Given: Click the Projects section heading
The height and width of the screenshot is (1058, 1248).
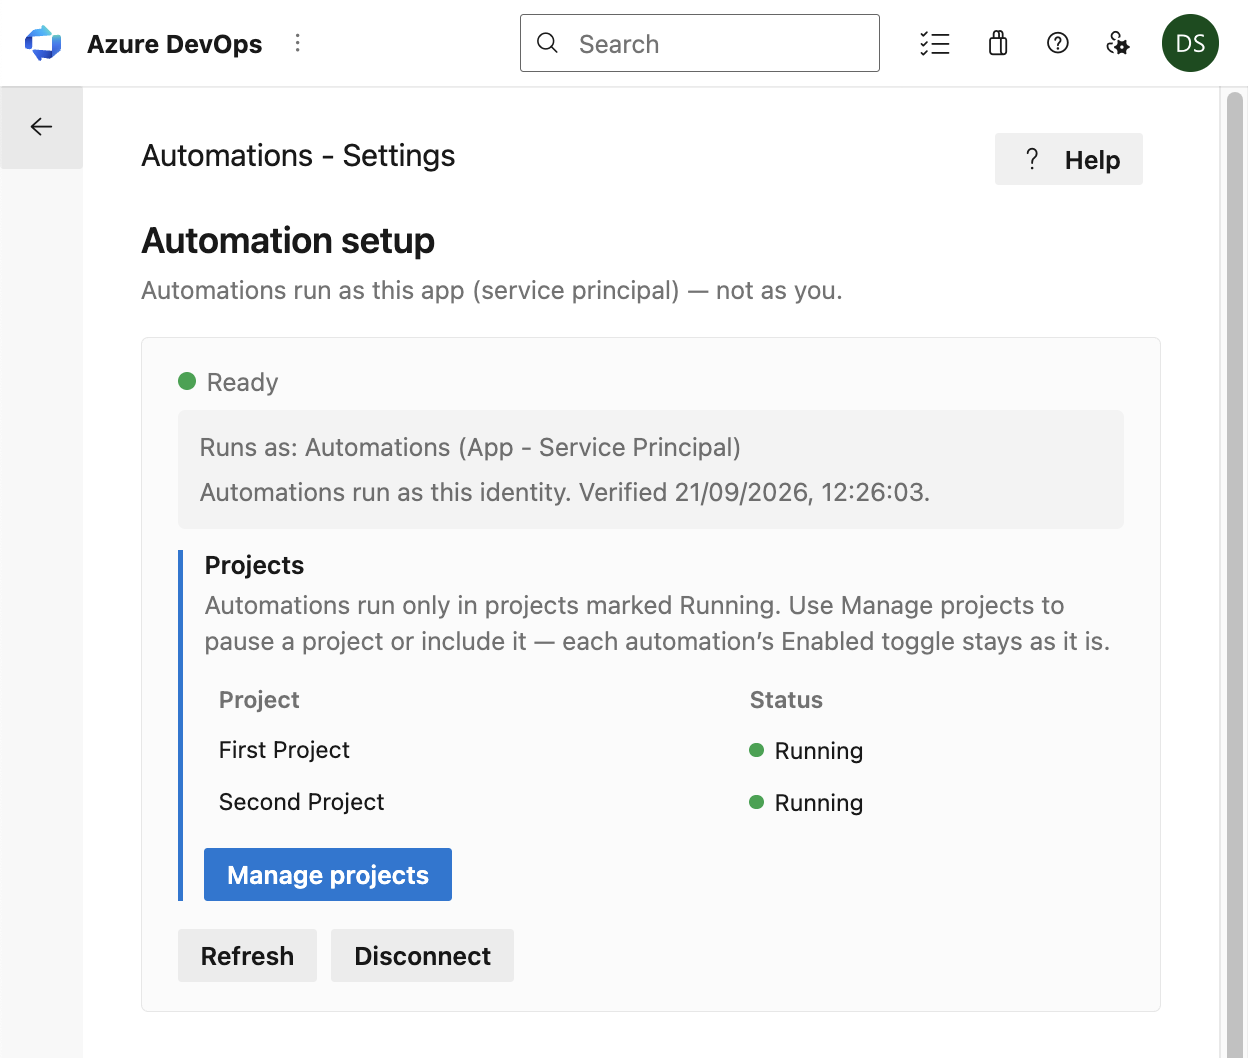Looking at the screenshot, I should [x=254, y=565].
